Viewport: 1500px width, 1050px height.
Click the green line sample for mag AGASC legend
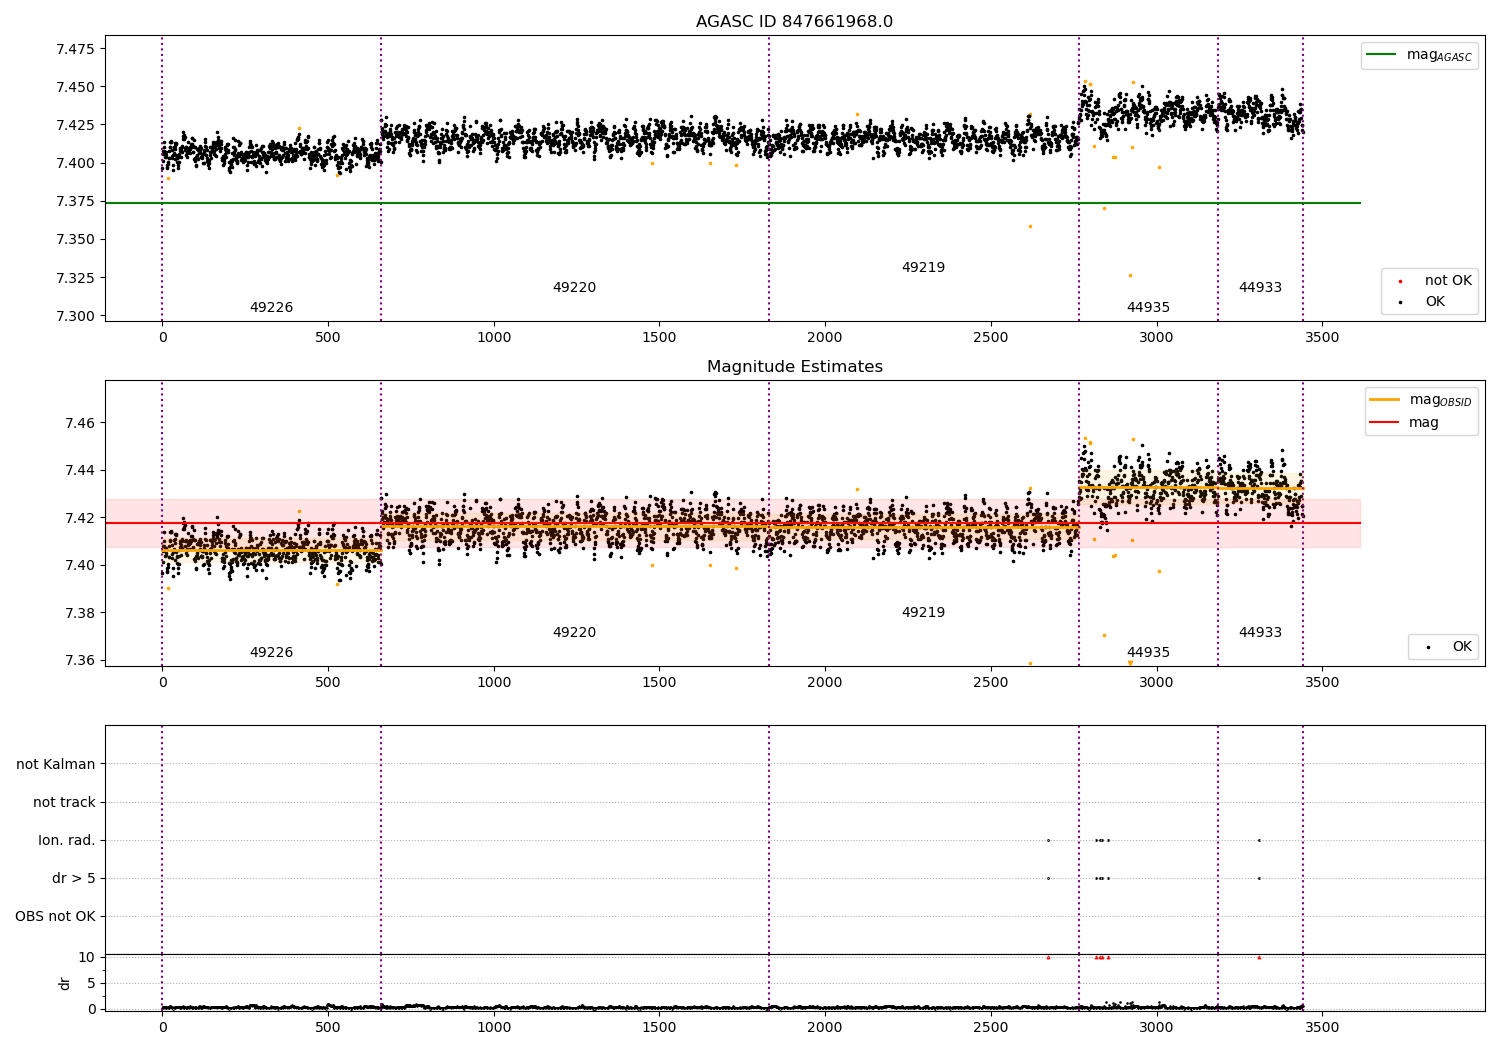1382,55
